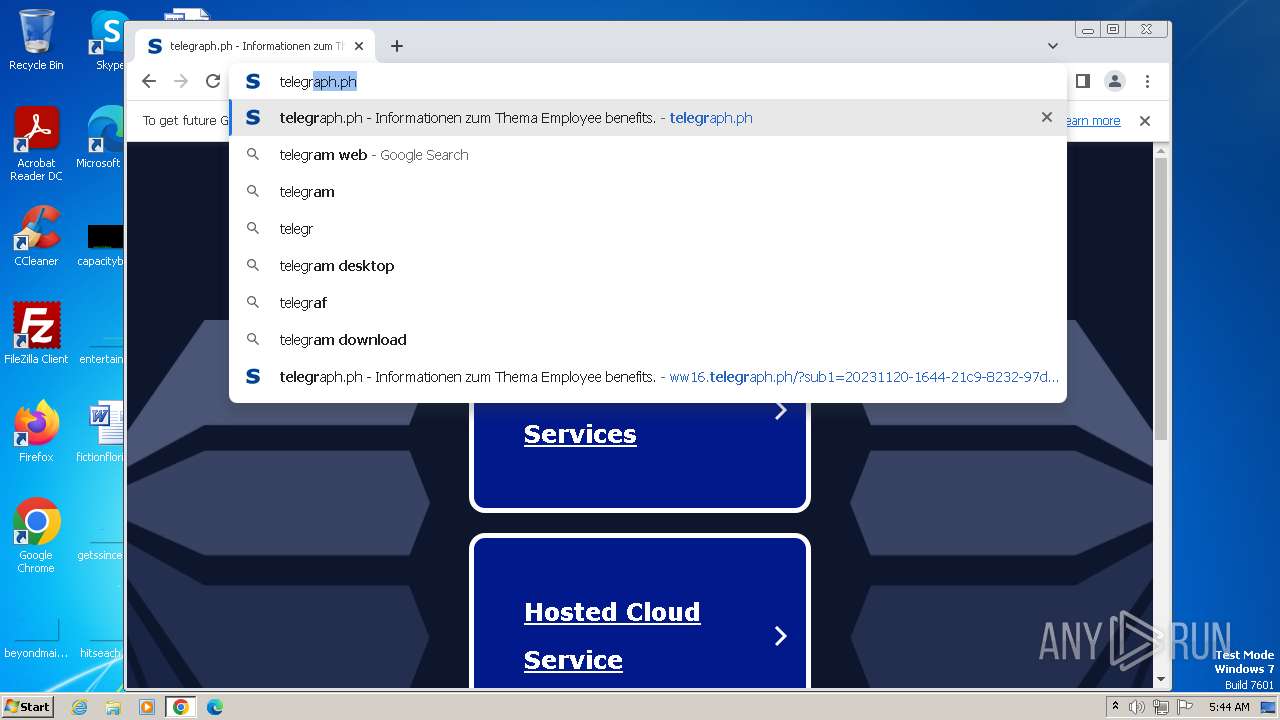Open the Microsoft Edge desktop shortcut
1280x720 pixels.
pos(101,138)
